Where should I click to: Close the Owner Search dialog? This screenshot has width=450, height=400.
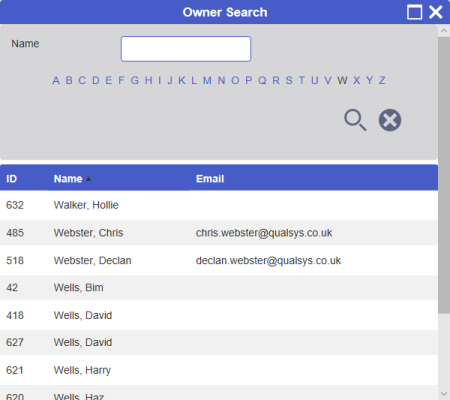pyautogui.click(x=436, y=12)
